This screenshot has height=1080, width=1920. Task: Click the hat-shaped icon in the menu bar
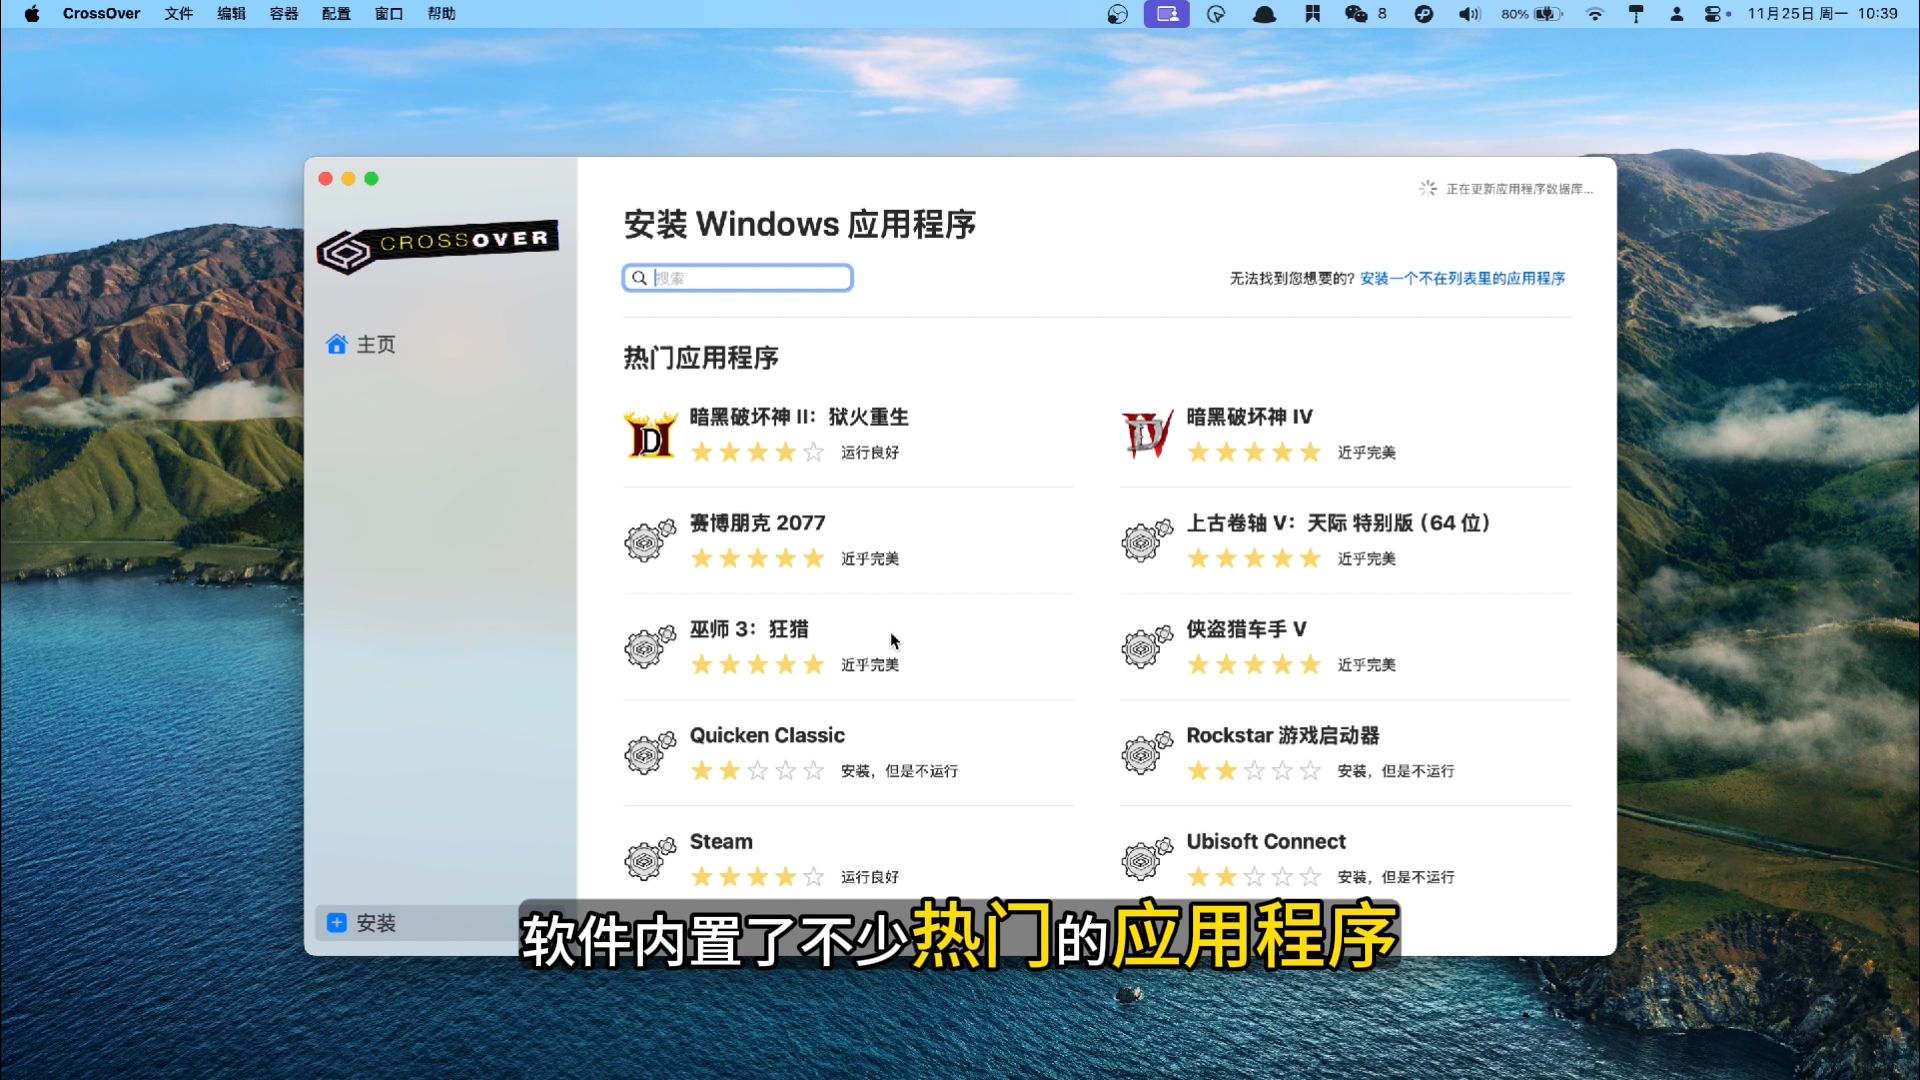[1264, 14]
